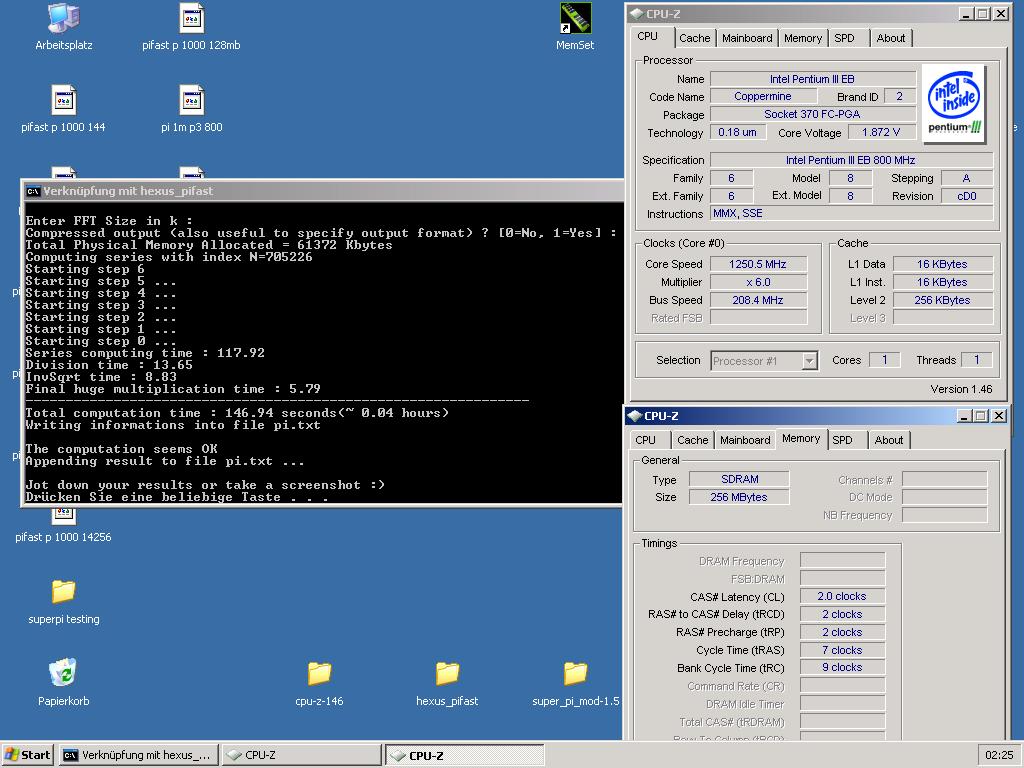
Task: Click the CAS# Latency 2.0 clocks value
Action: coord(842,596)
